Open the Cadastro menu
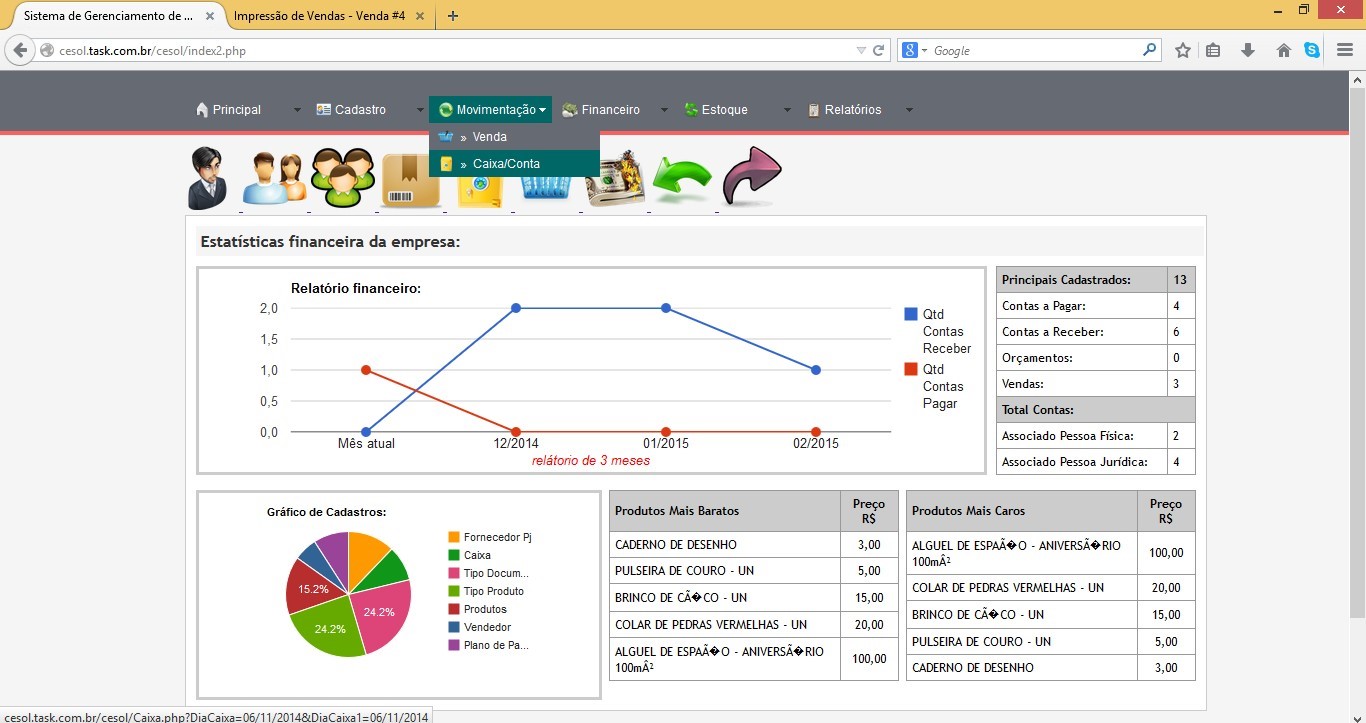1366x723 pixels. pos(360,110)
